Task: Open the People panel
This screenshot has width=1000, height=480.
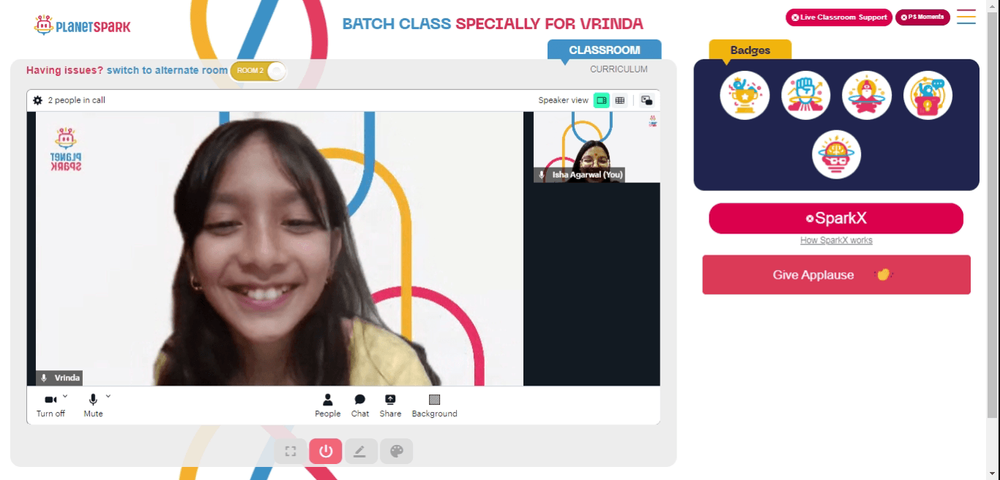Action: 327,405
